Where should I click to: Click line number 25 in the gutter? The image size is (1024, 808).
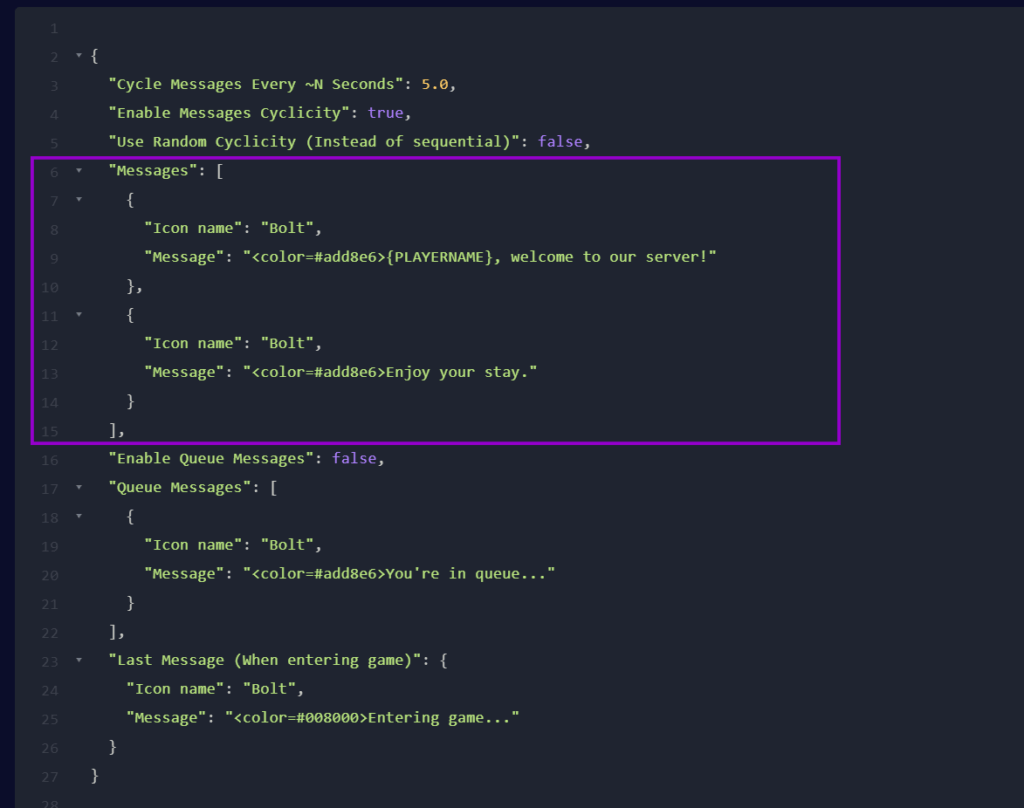[x=50, y=719]
